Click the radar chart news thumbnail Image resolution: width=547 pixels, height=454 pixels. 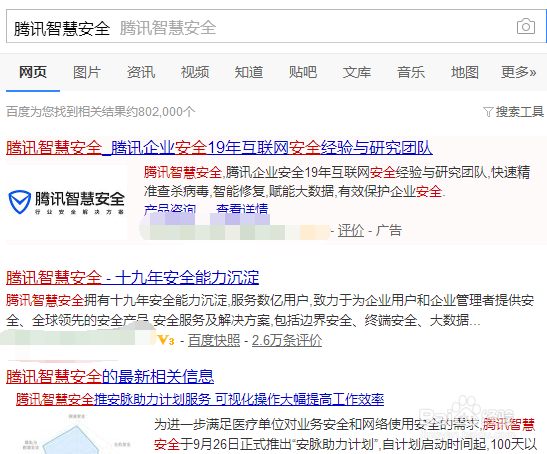(x=76, y=433)
